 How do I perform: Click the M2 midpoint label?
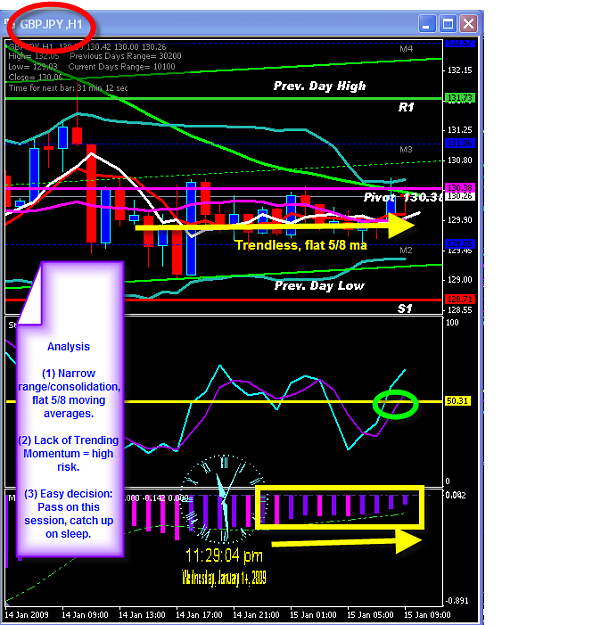click(406, 250)
